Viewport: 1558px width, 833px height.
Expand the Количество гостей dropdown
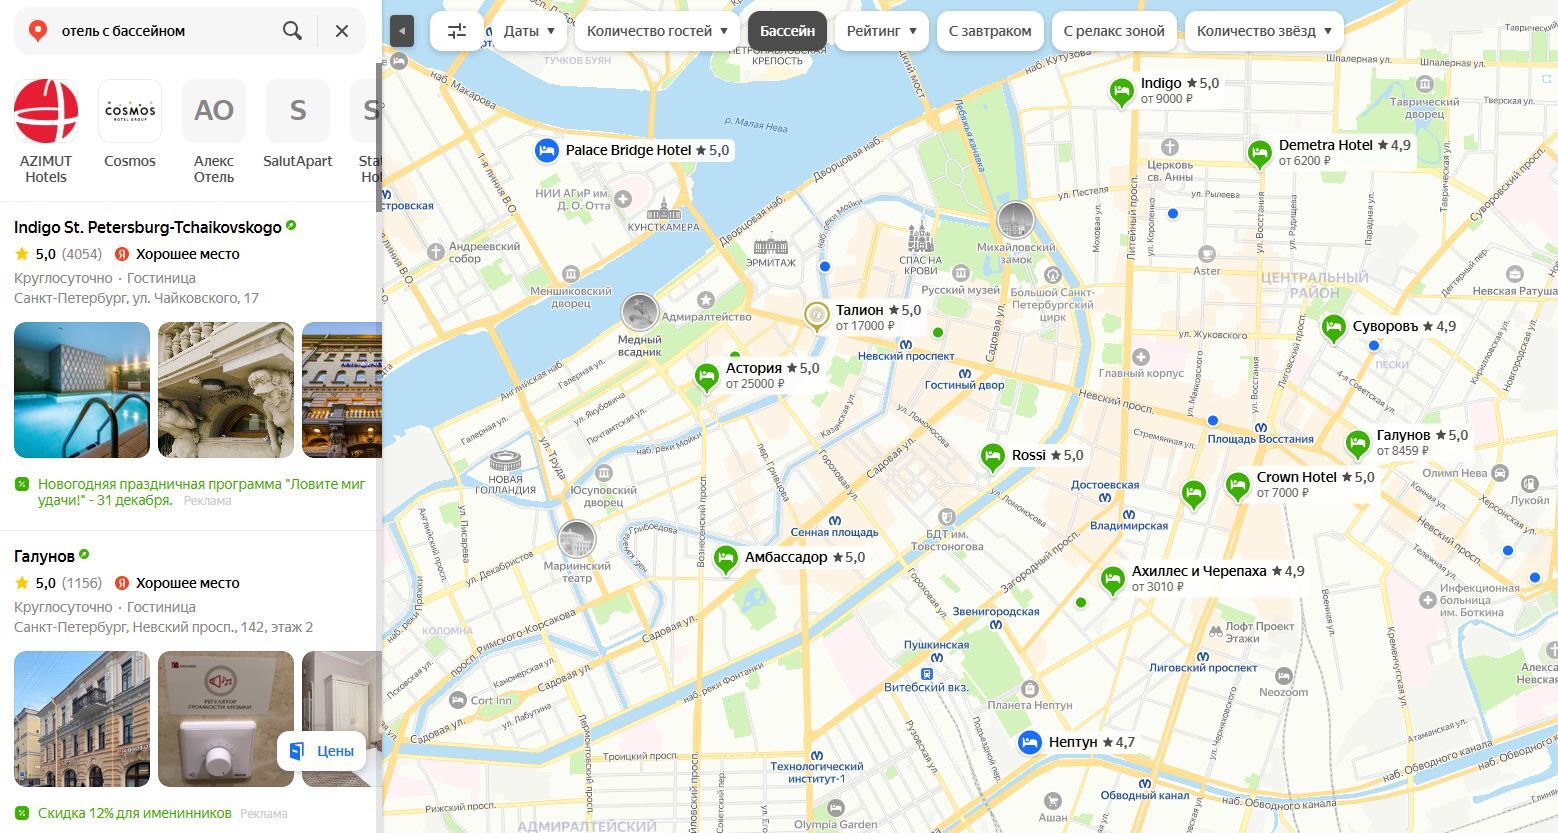coord(657,31)
